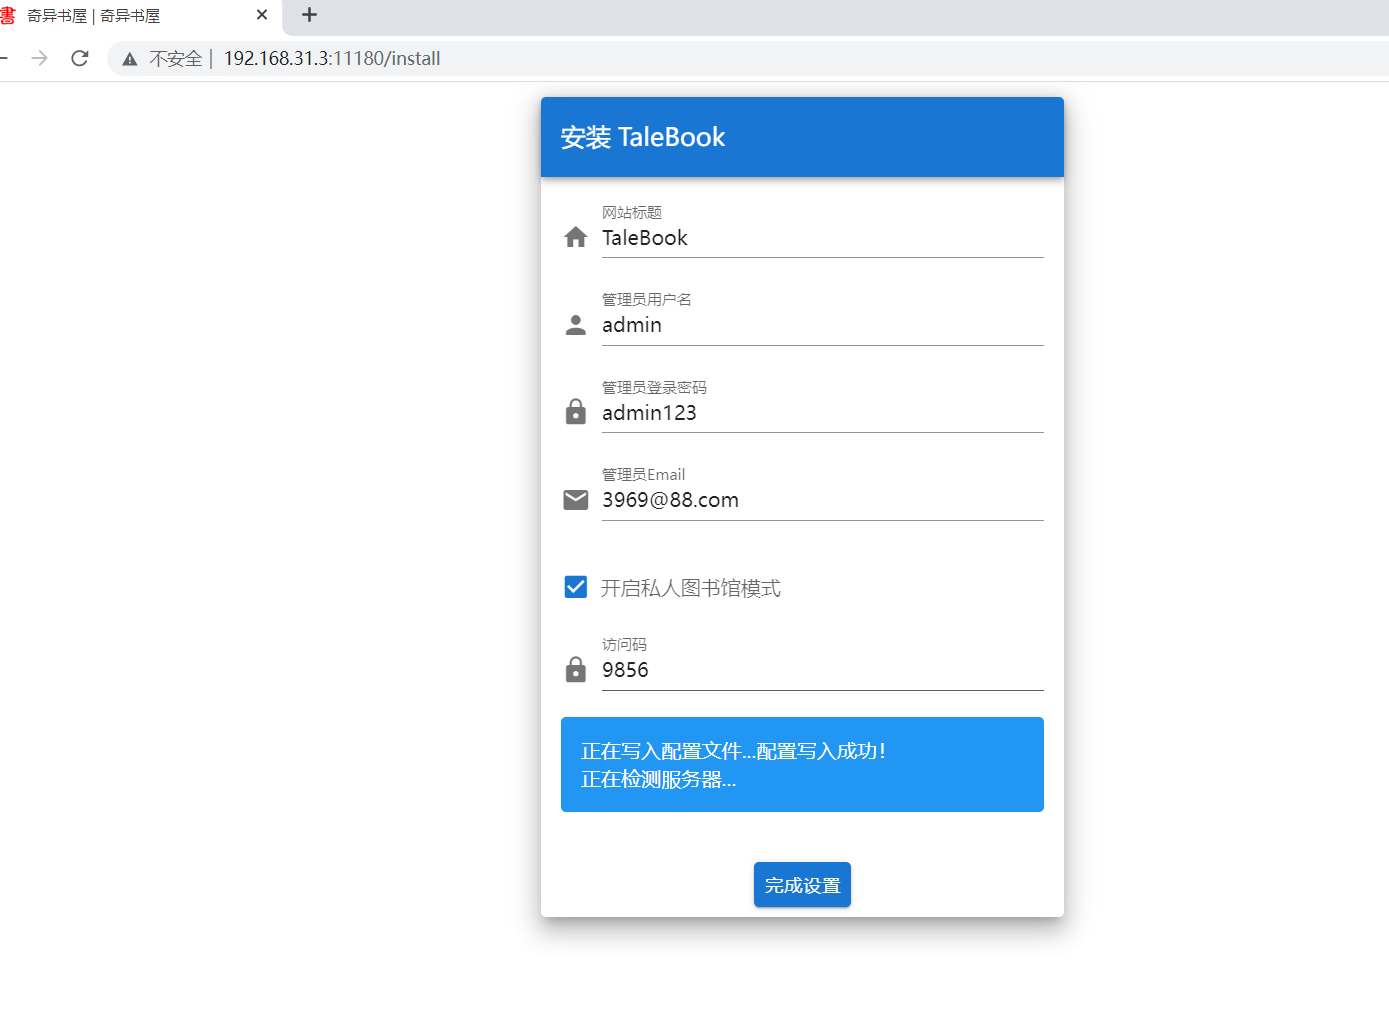
Task: Click the 完成设置 button
Action: click(x=802, y=885)
